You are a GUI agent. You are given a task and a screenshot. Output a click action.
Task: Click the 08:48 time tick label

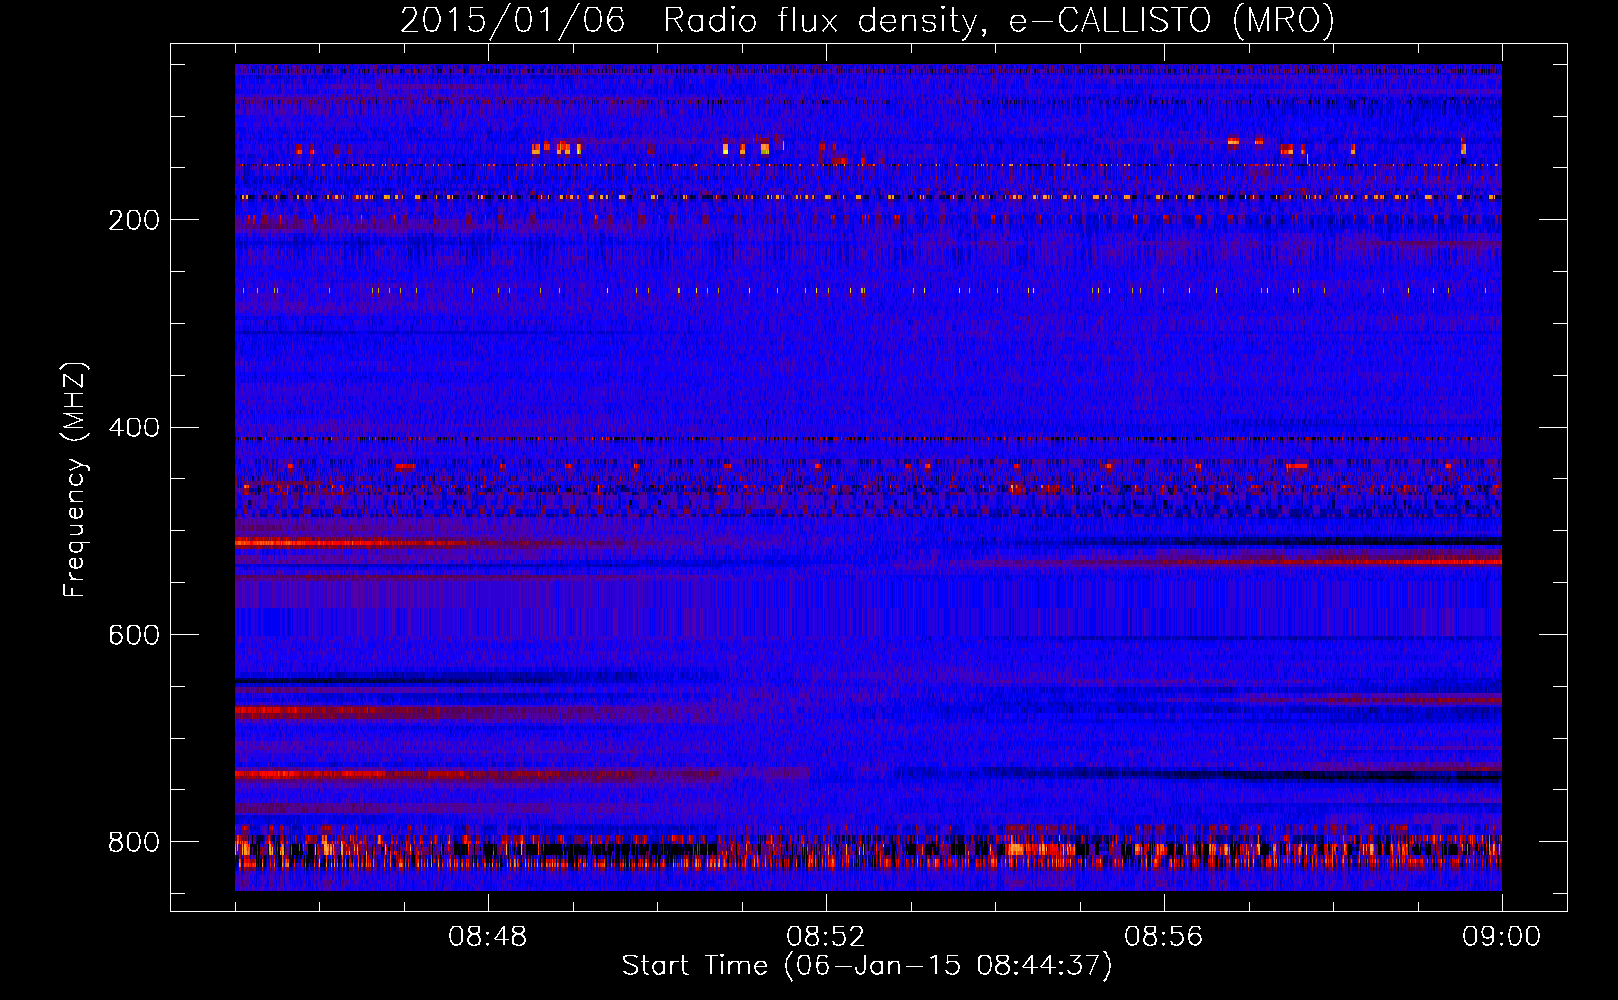[487, 937]
